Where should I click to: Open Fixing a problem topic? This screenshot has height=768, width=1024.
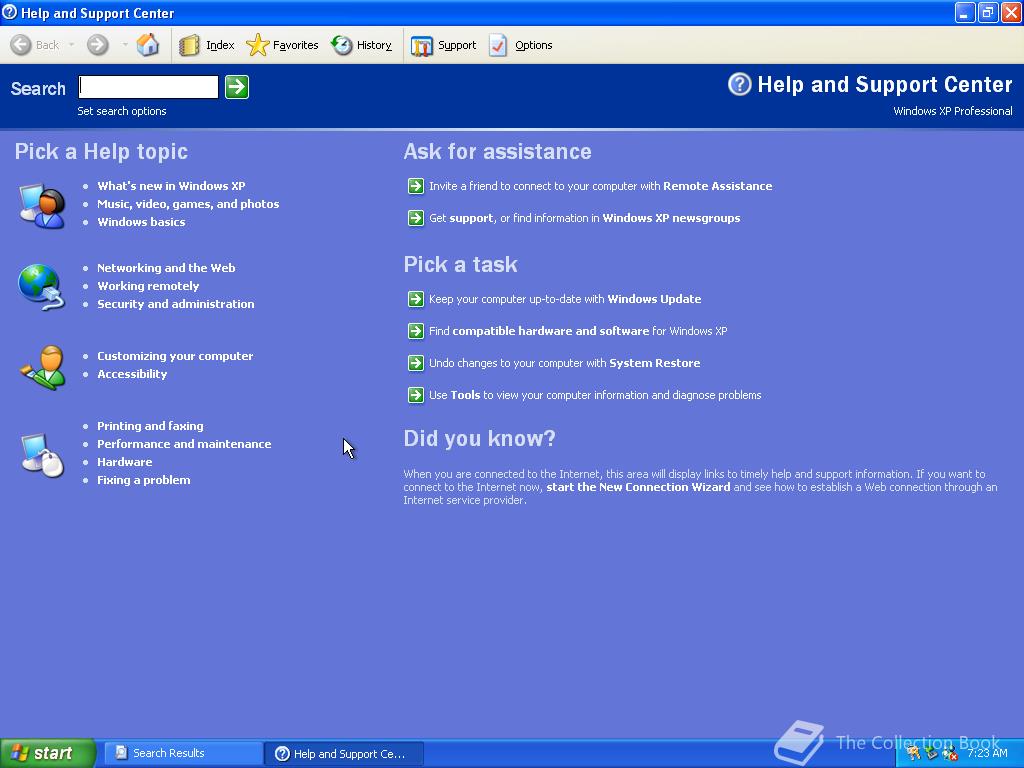pyautogui.click(x=144, y=480)
